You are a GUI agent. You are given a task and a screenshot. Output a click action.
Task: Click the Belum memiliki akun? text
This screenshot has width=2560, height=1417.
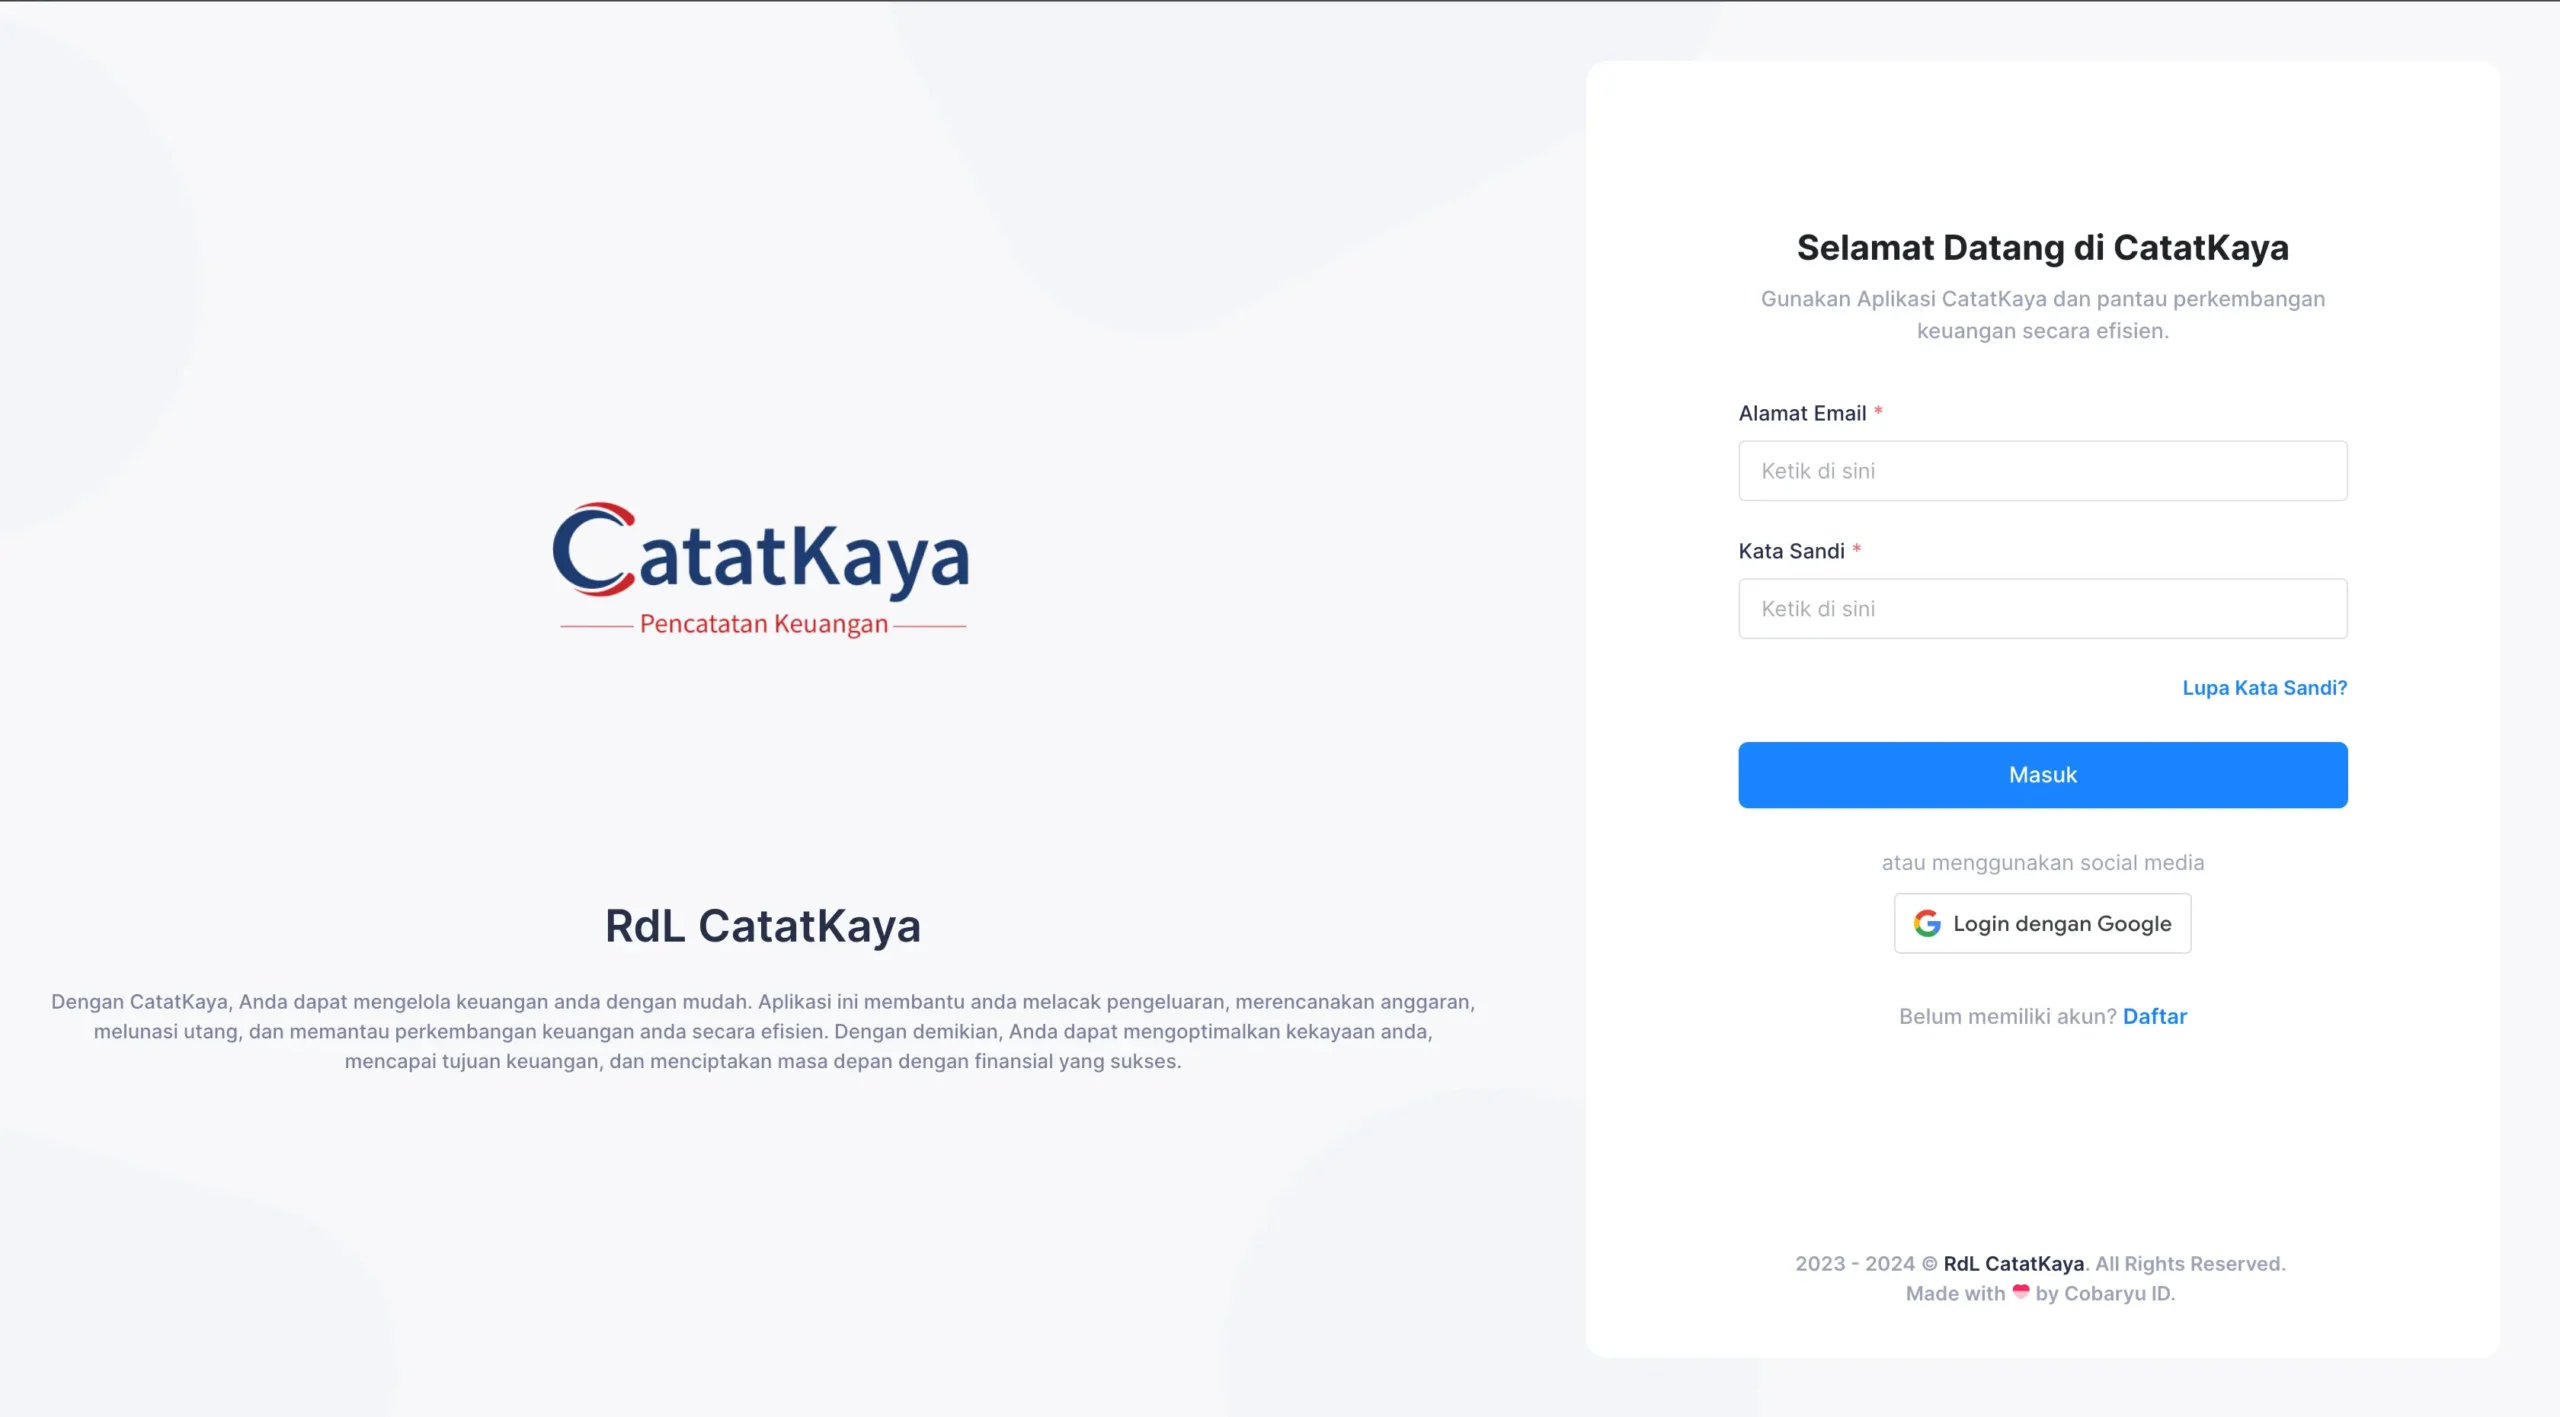pos(2007,1016)
